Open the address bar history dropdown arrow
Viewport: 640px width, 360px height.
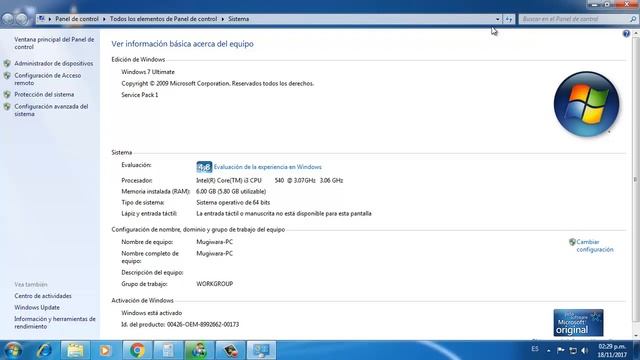498,19
